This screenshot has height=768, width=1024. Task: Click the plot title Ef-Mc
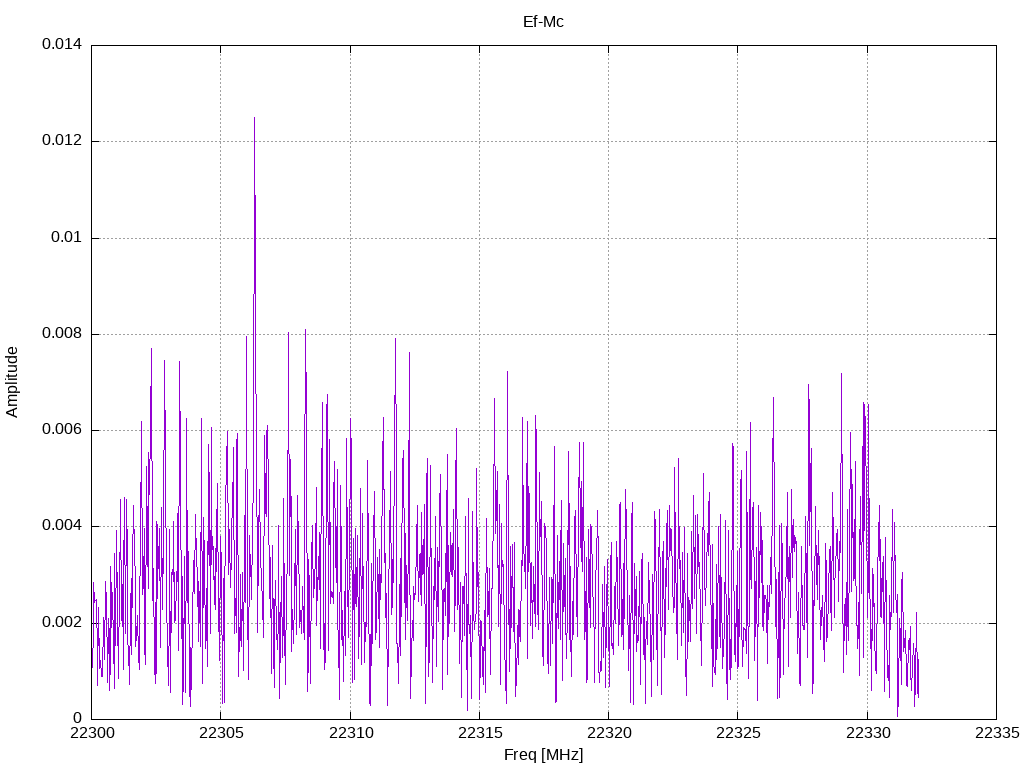(x=543, y=21)
